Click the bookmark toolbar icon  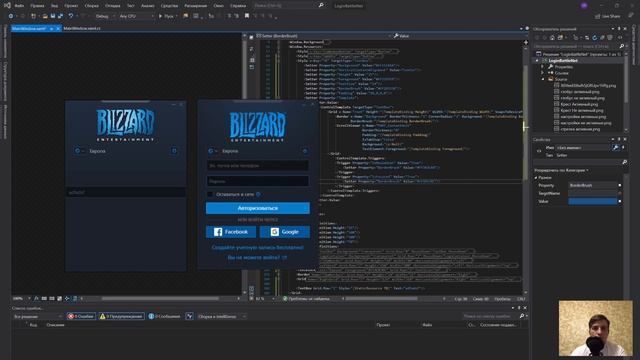pyautogui.click(x=247, y=16)
